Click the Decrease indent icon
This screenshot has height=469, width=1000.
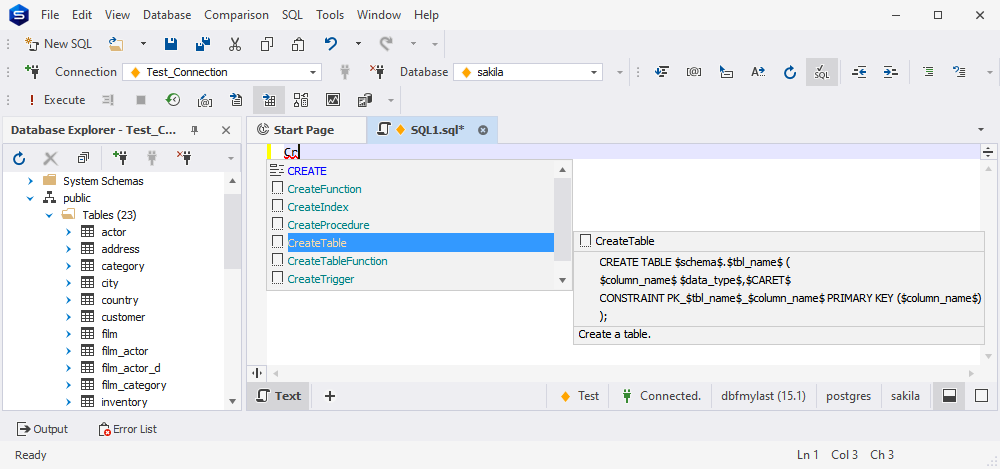[x=859, y=72]
